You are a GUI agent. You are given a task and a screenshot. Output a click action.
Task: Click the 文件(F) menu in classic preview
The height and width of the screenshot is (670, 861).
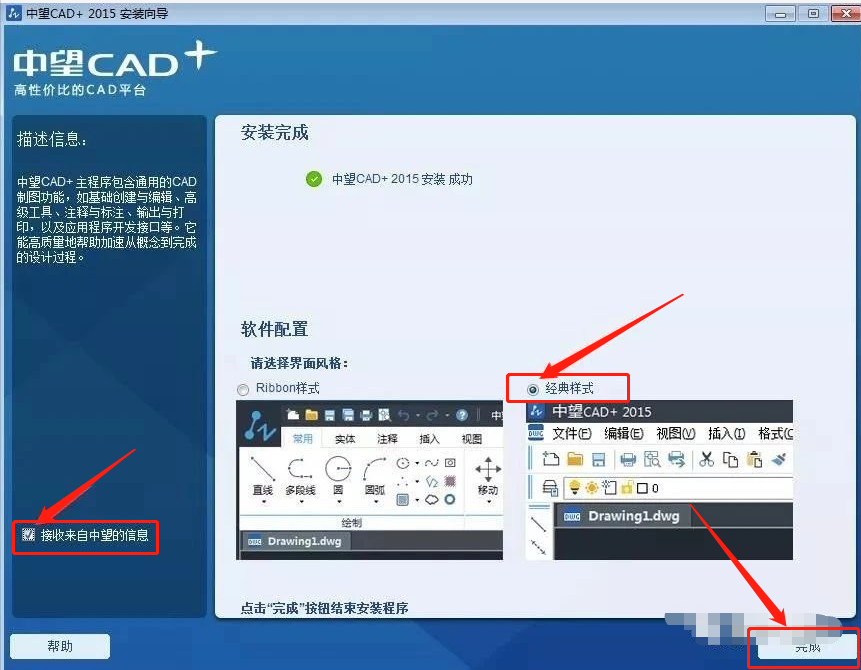[x=572, y=434]
